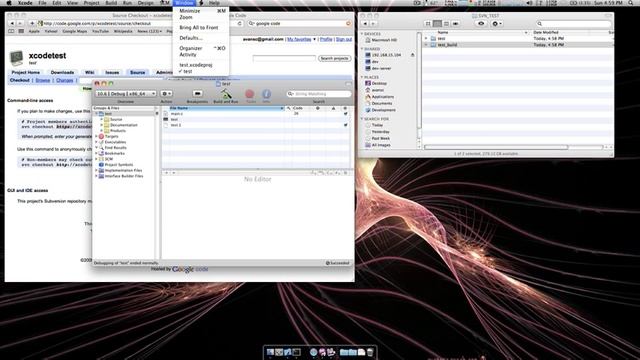The image size is (640, 360).
Task: Toggle the target checkbox for test.1 file
Action: [345, 125]
